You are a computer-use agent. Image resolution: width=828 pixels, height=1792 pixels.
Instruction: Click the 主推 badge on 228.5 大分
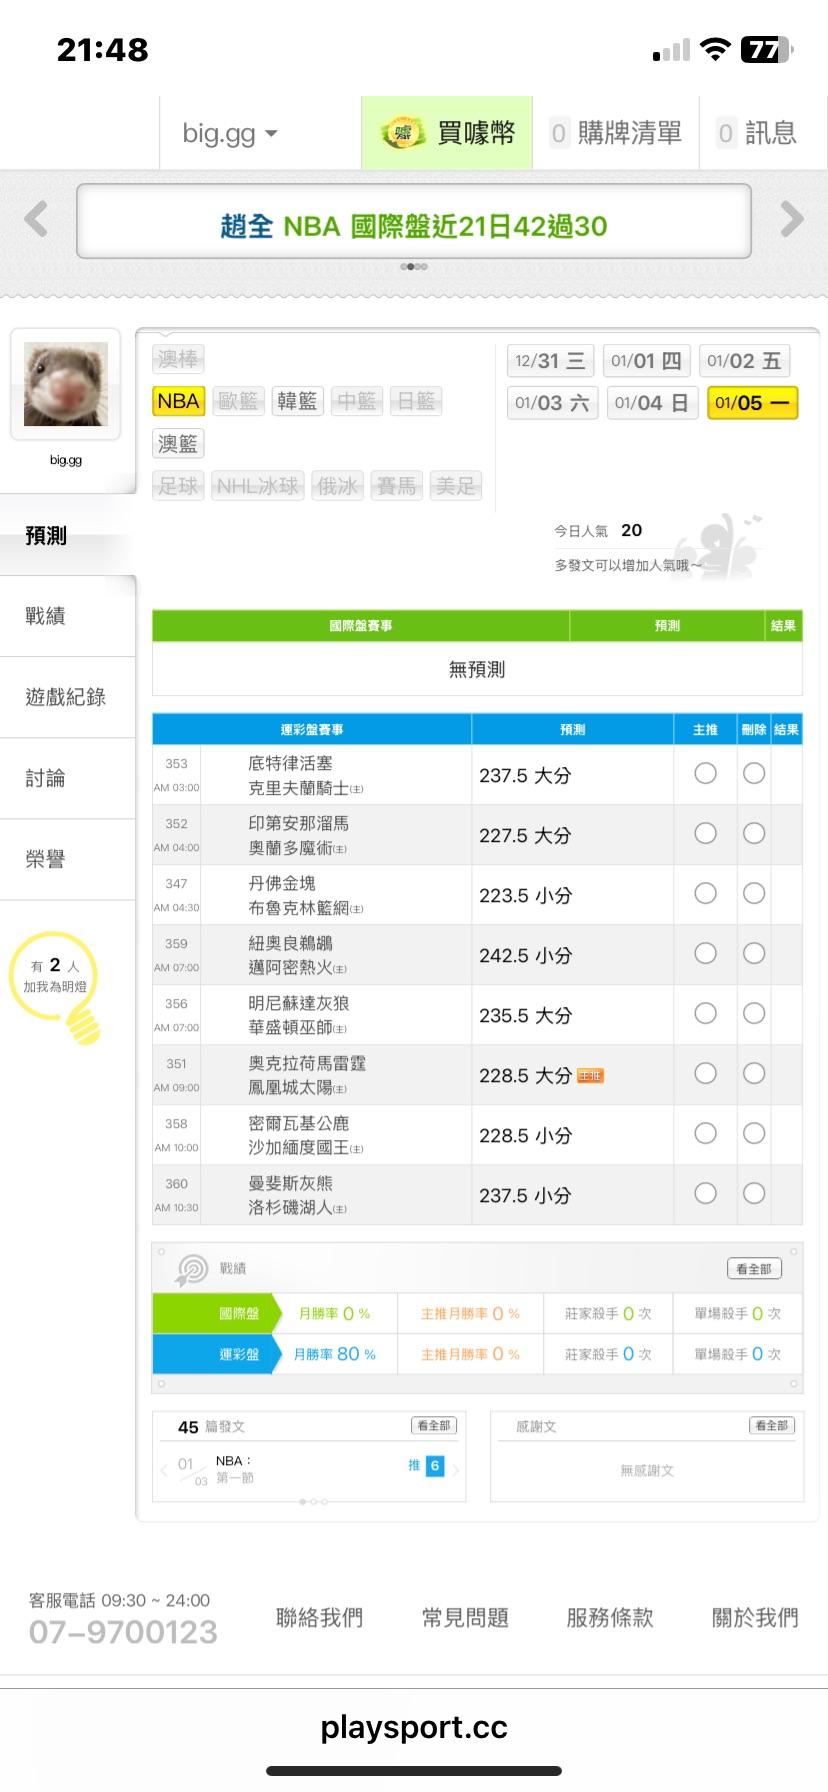pos(590,1076)
